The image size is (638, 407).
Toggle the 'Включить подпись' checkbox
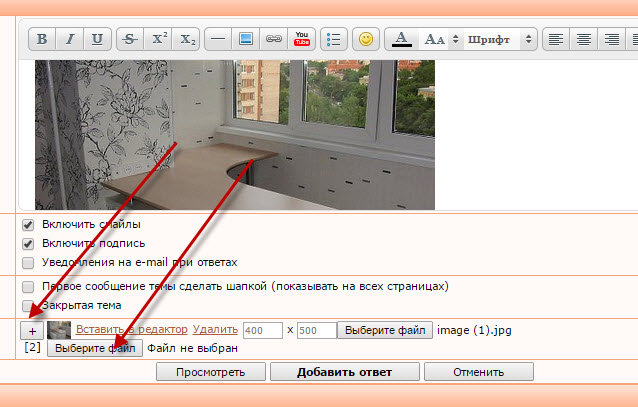pos(28,243)
